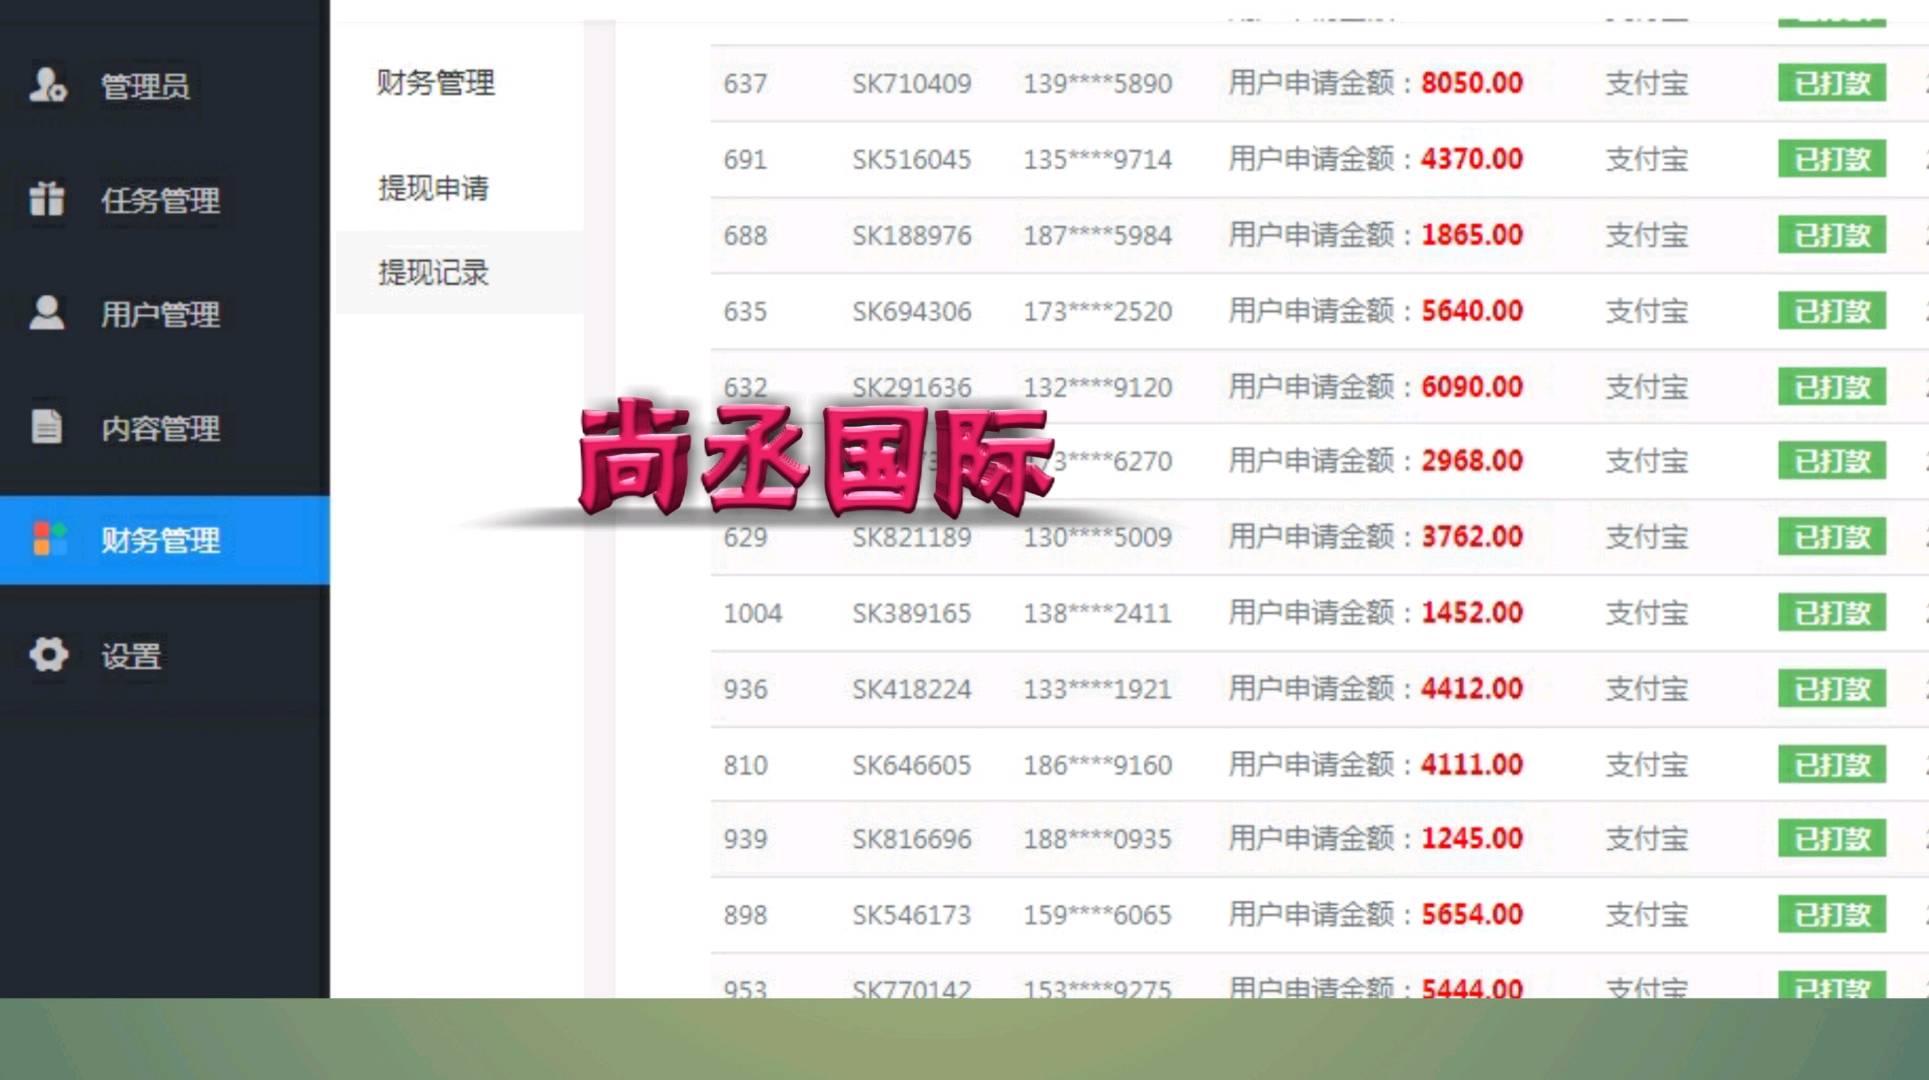Click 已打款 button for SK710409 row
1929x1080 pixels.
point(1831,83)
